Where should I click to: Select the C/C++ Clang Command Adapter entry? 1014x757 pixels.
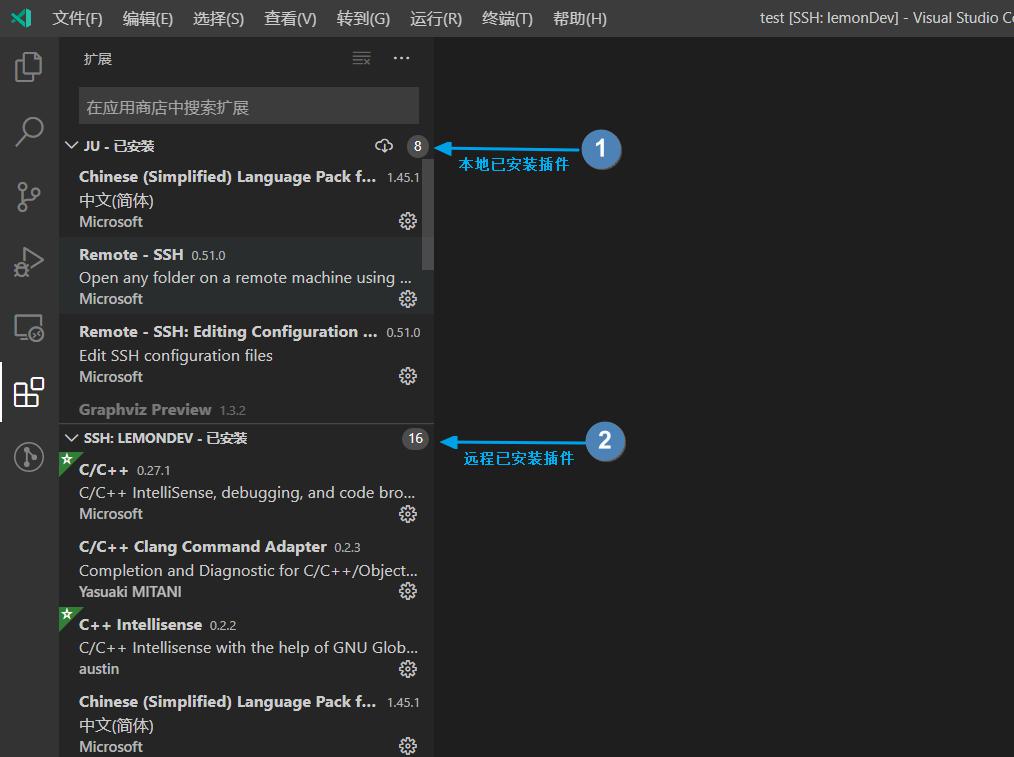(246, 569)
